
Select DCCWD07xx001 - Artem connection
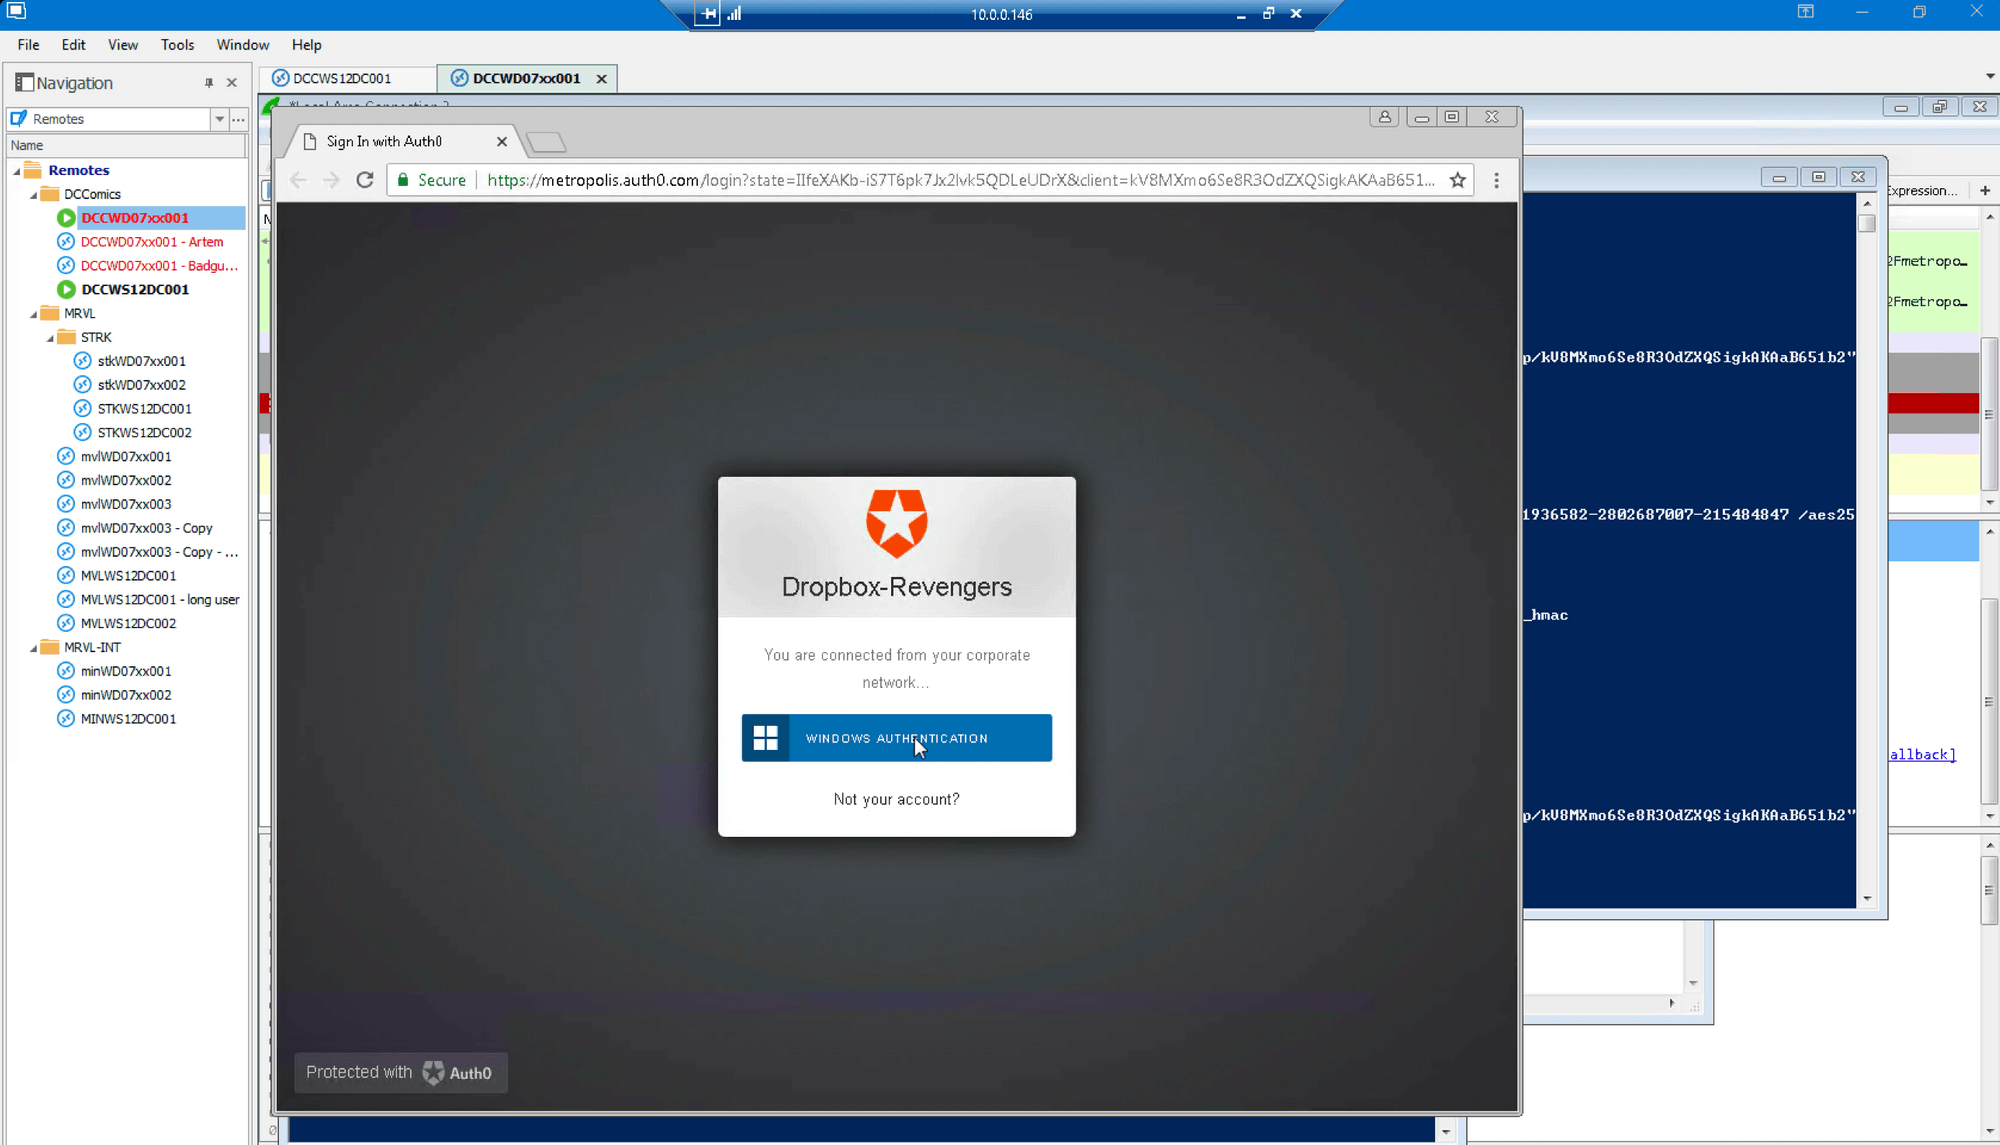tap(152, 242)
